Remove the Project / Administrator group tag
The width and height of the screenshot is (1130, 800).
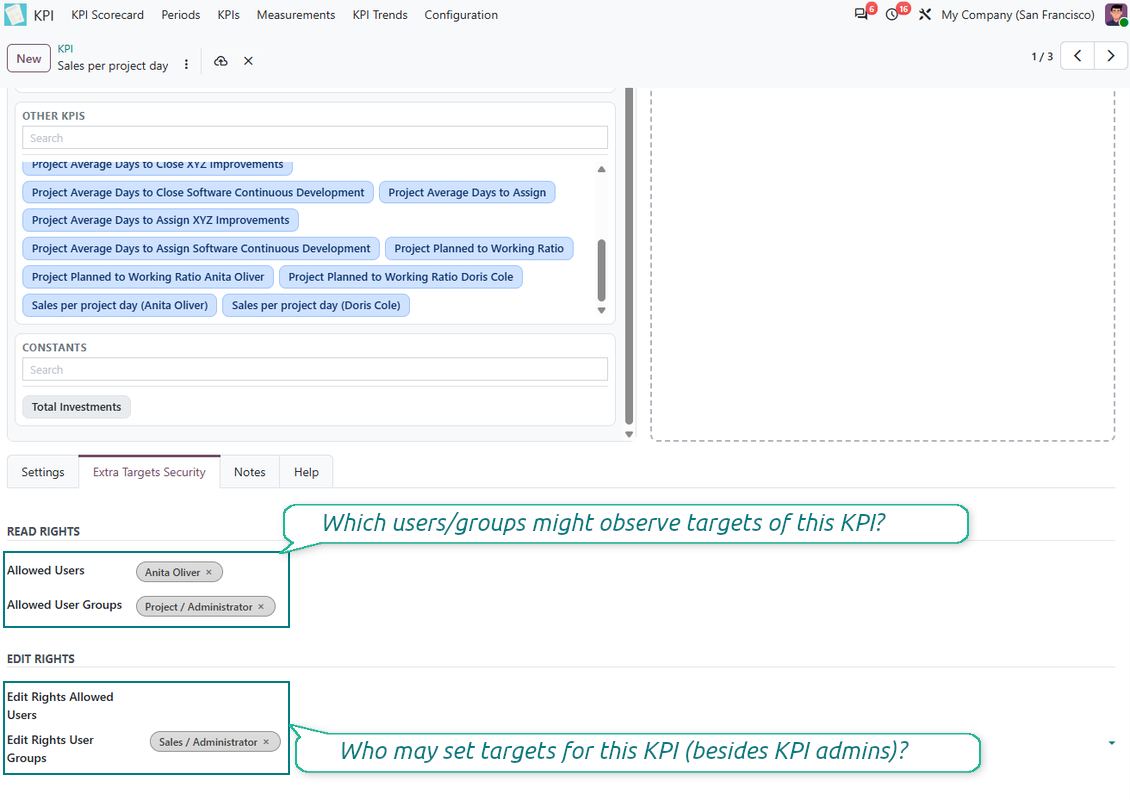coord(261,607)
